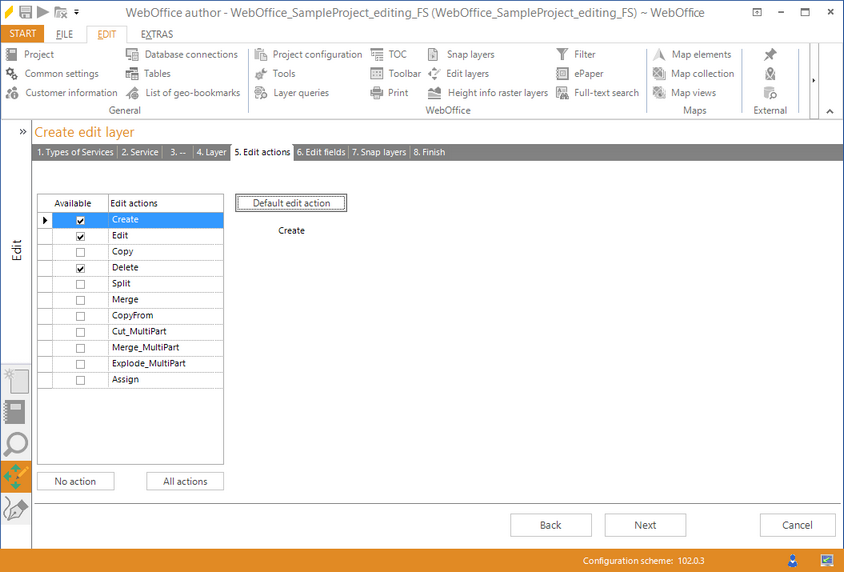Open Database connections
844x572 pixels.
pos(181,54)
